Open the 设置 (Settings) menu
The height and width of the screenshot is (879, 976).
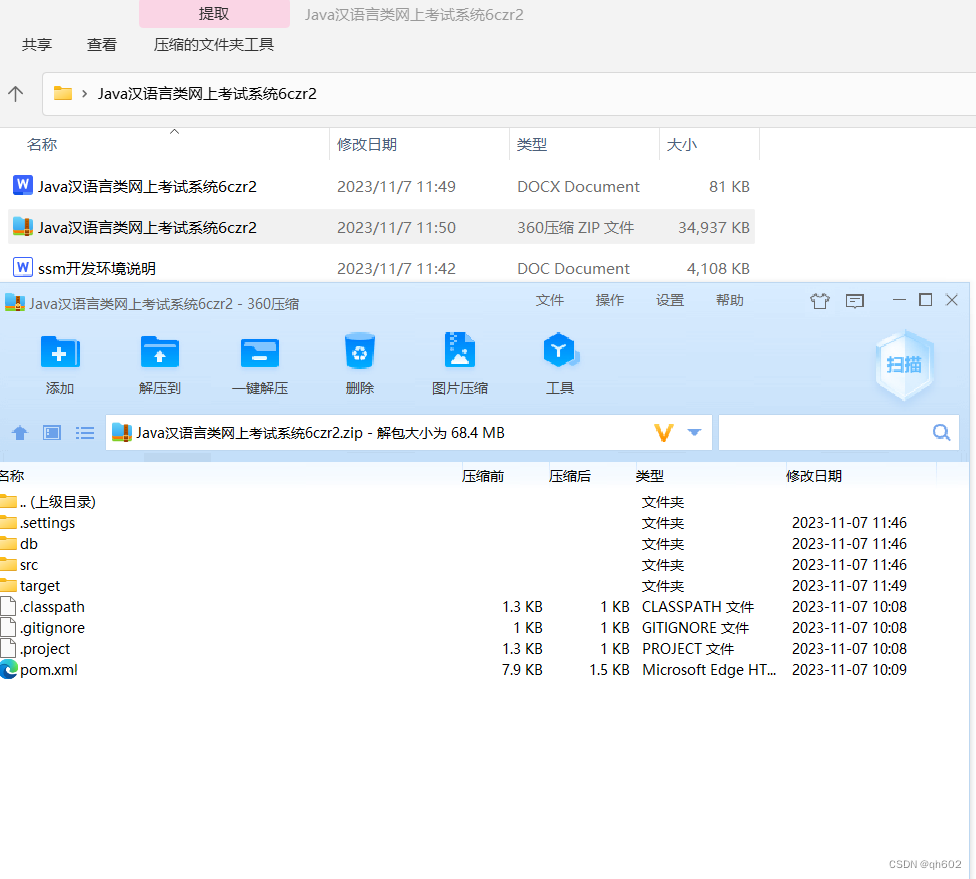(670, 299)
